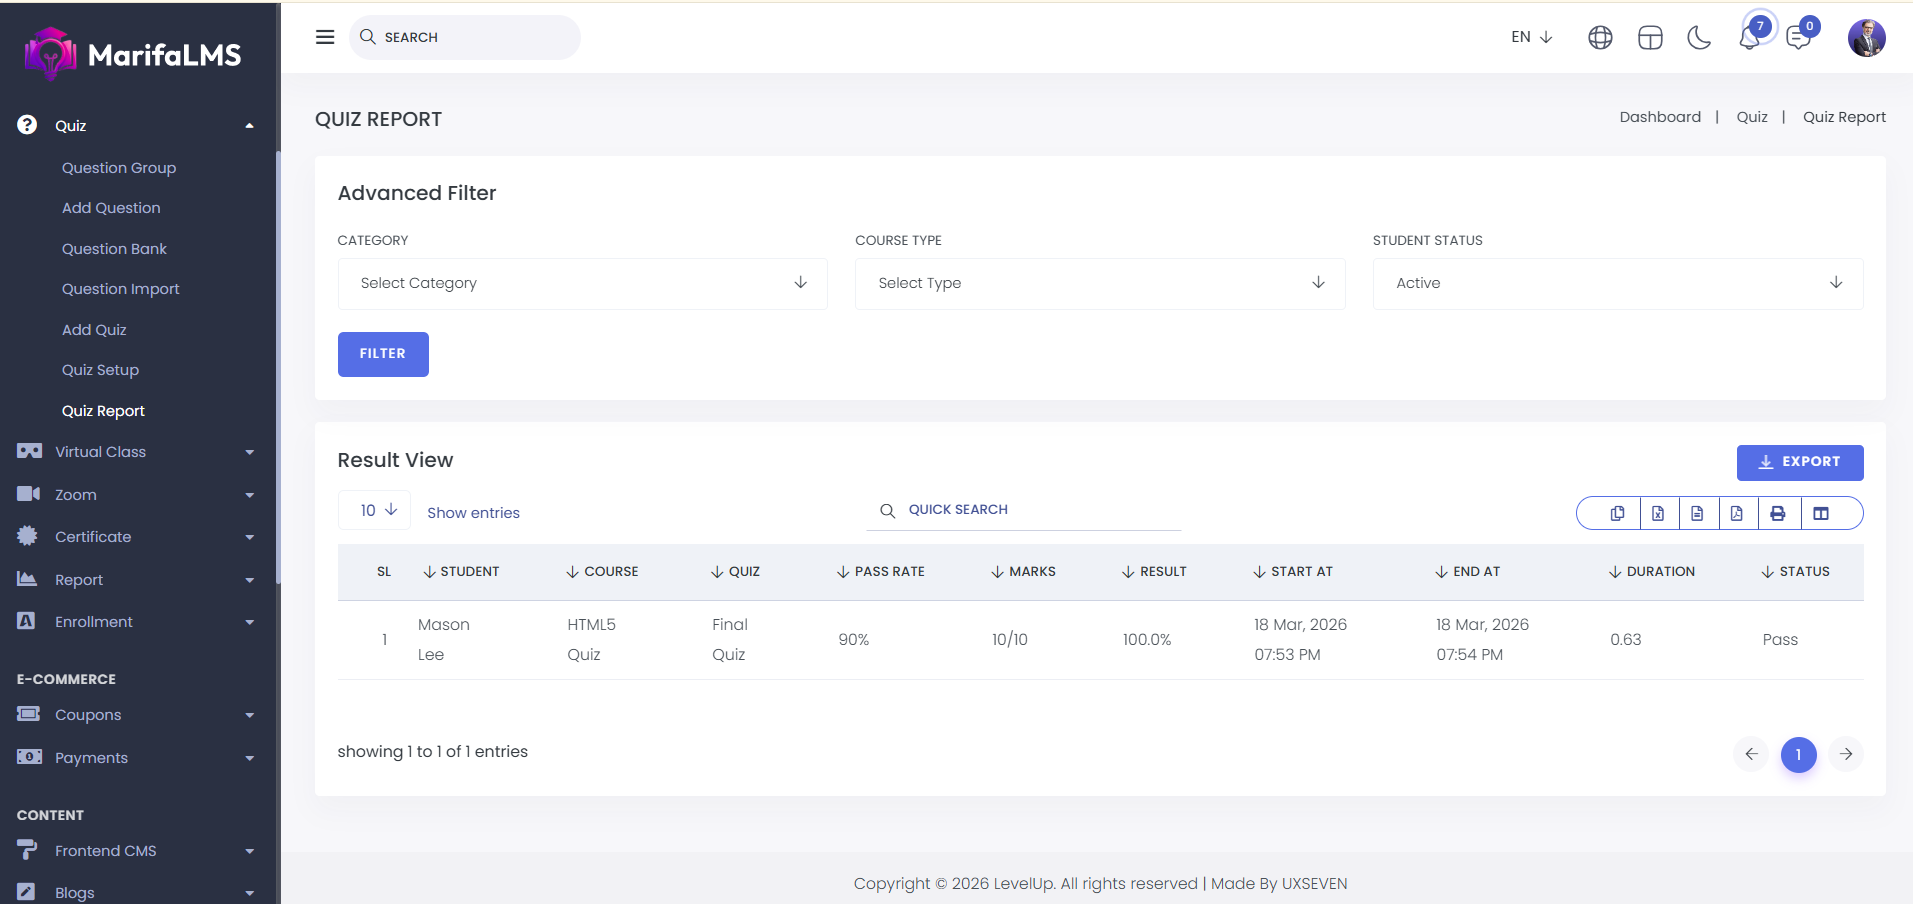Open column visibility icon
Image resolution: width=1913 pixels, height=904 pixels.
pos(1821,513)
